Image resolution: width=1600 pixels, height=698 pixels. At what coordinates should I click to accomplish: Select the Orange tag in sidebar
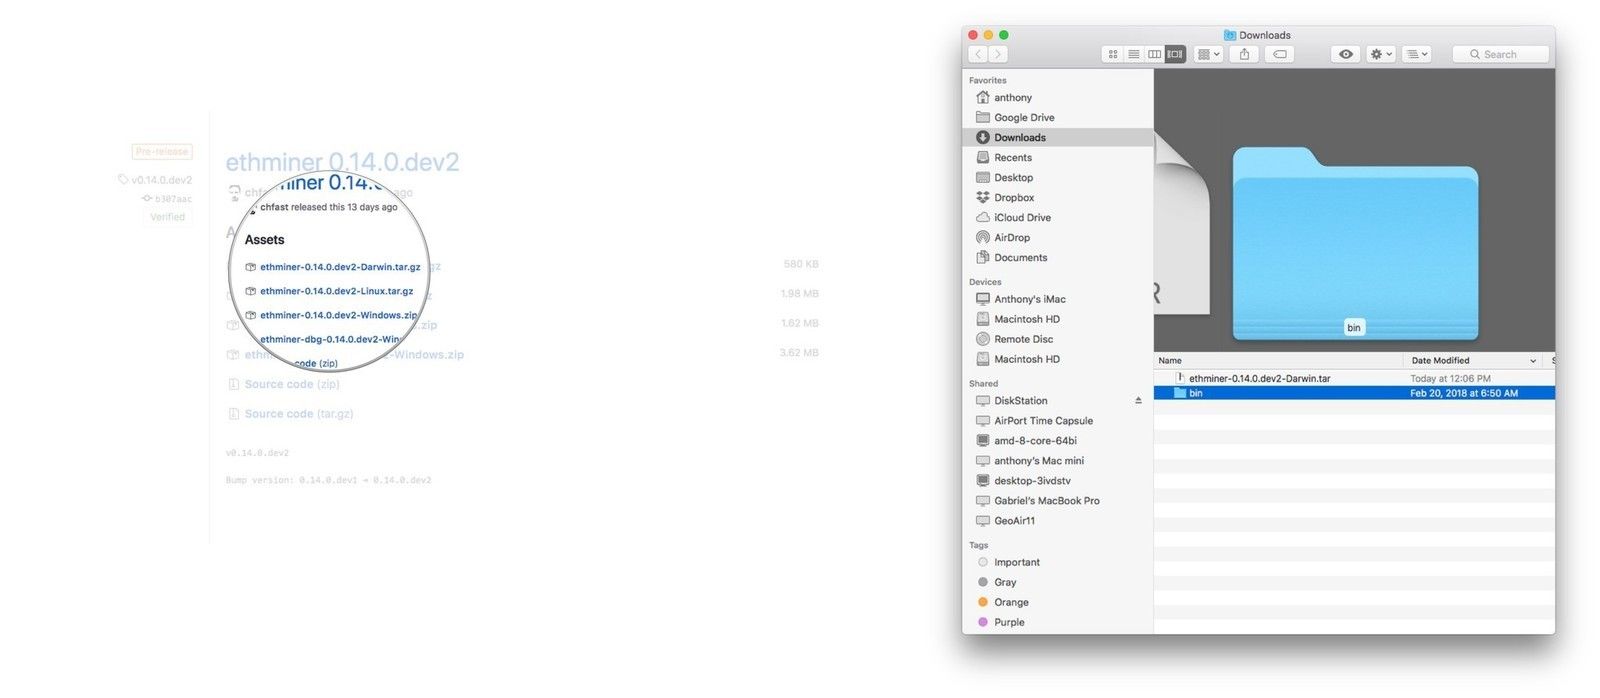(x=1011, y=602)
